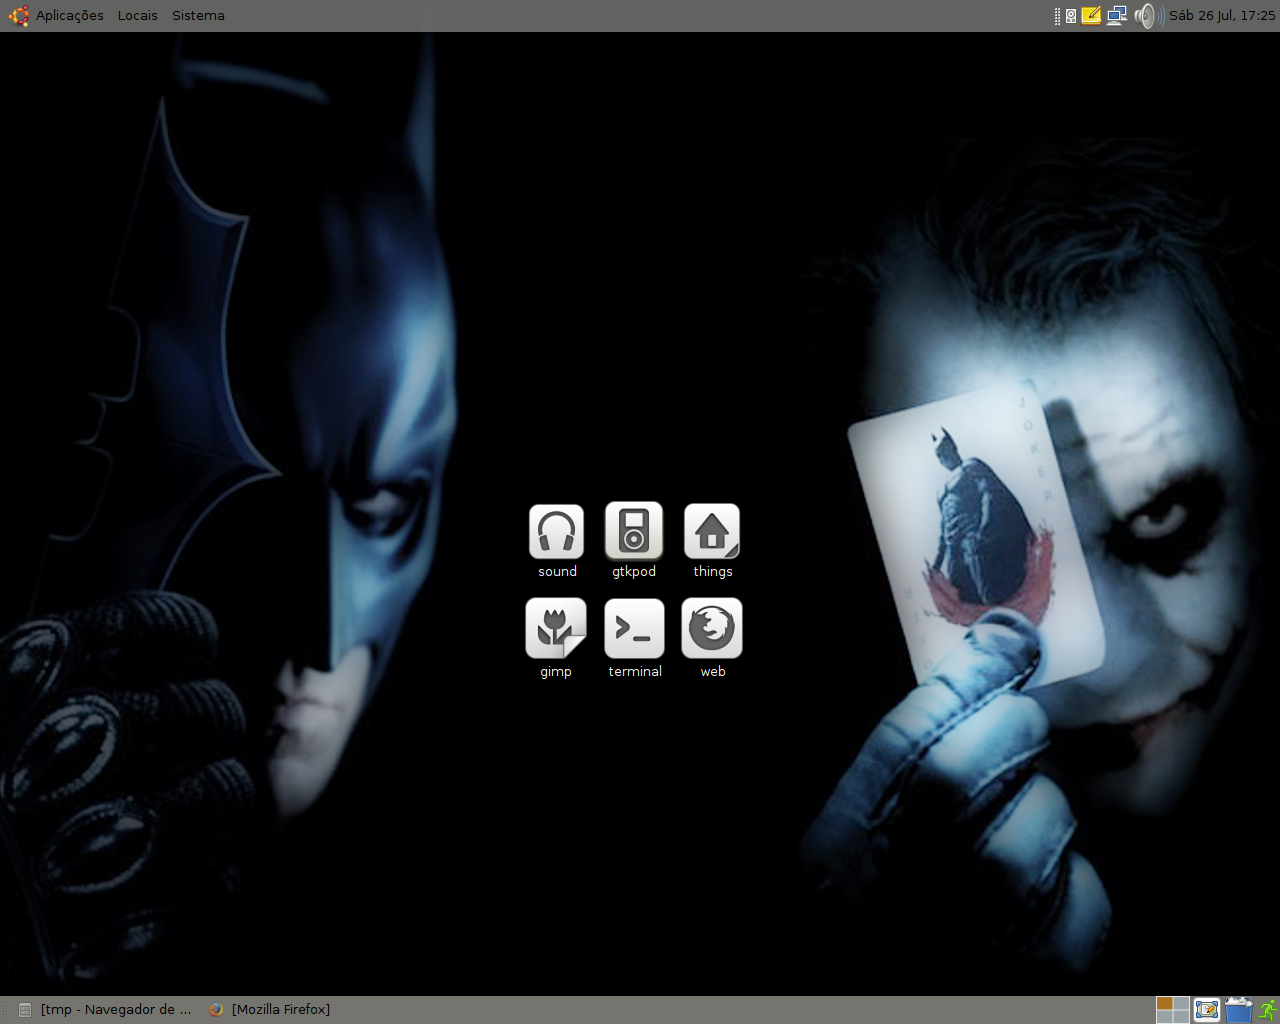Open the Locais menu
This screenshot has width=1280, height=1024.
[137, 16]
